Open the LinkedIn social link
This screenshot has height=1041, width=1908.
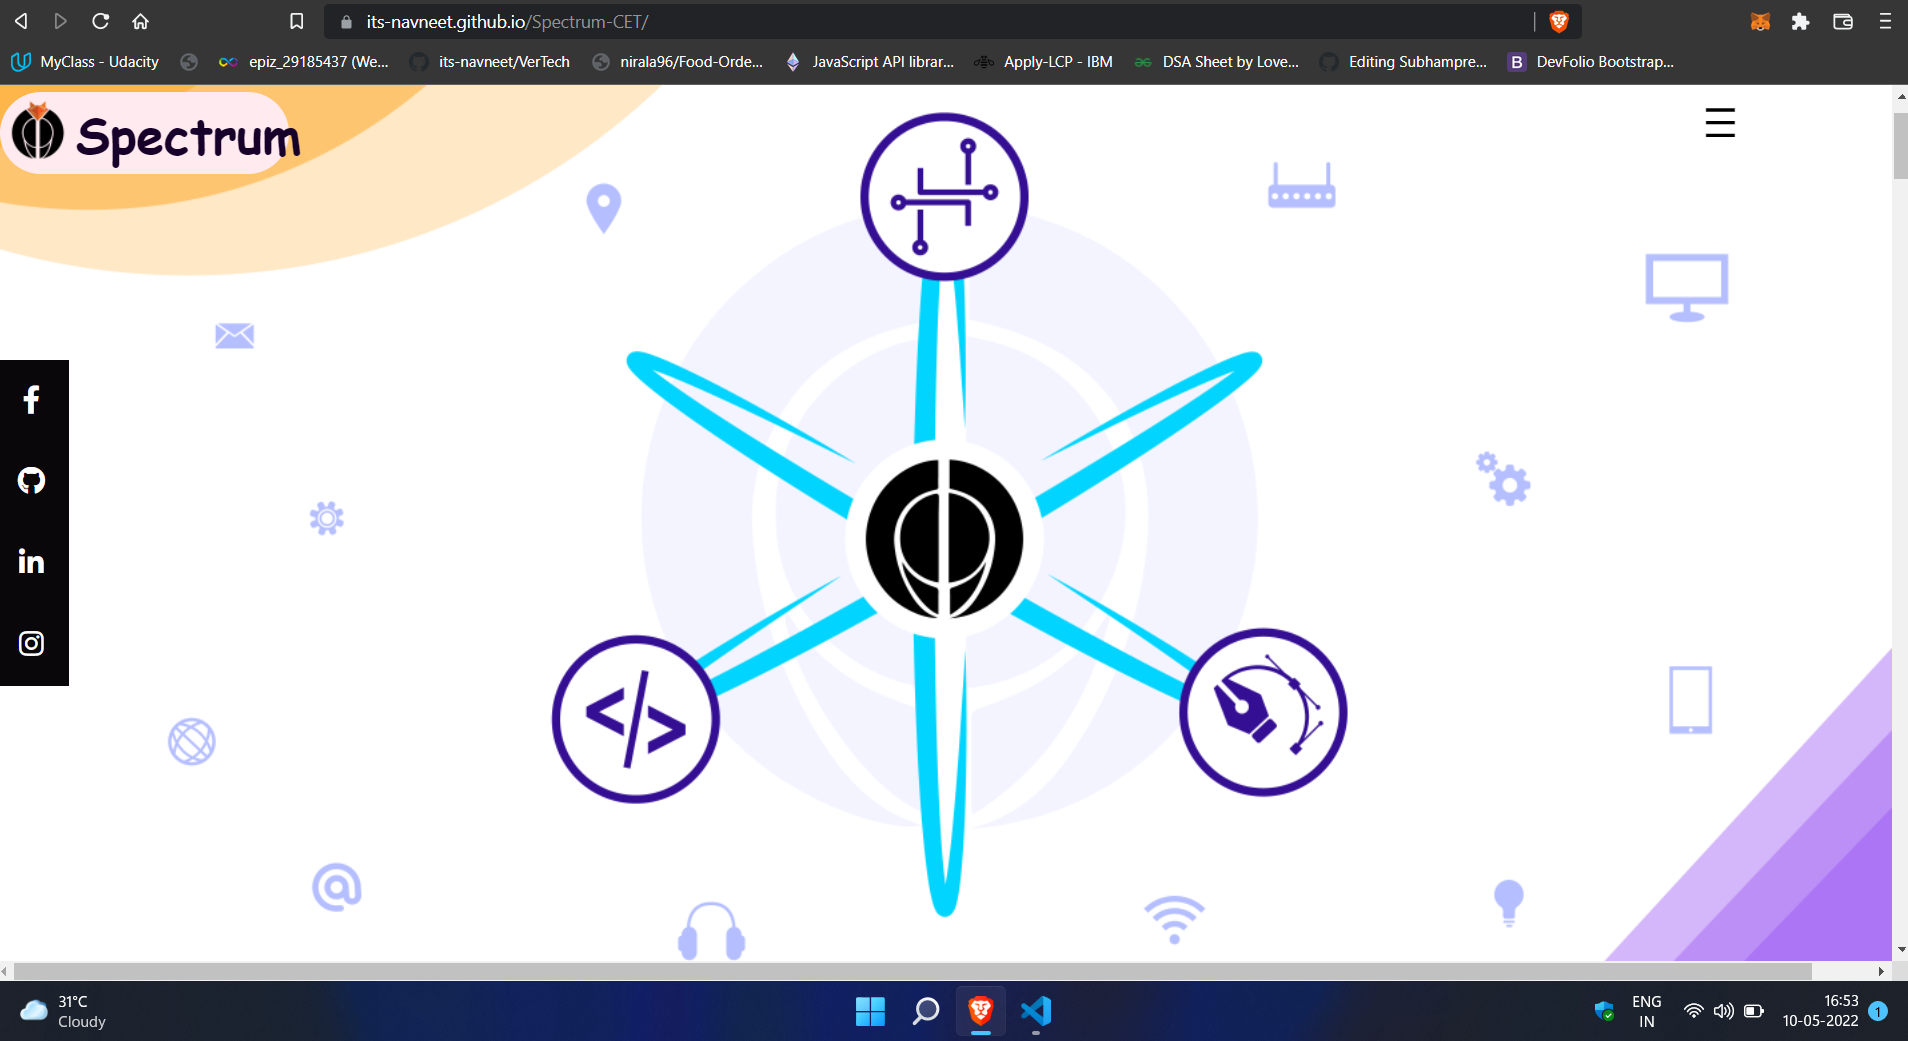pos(31,562)
